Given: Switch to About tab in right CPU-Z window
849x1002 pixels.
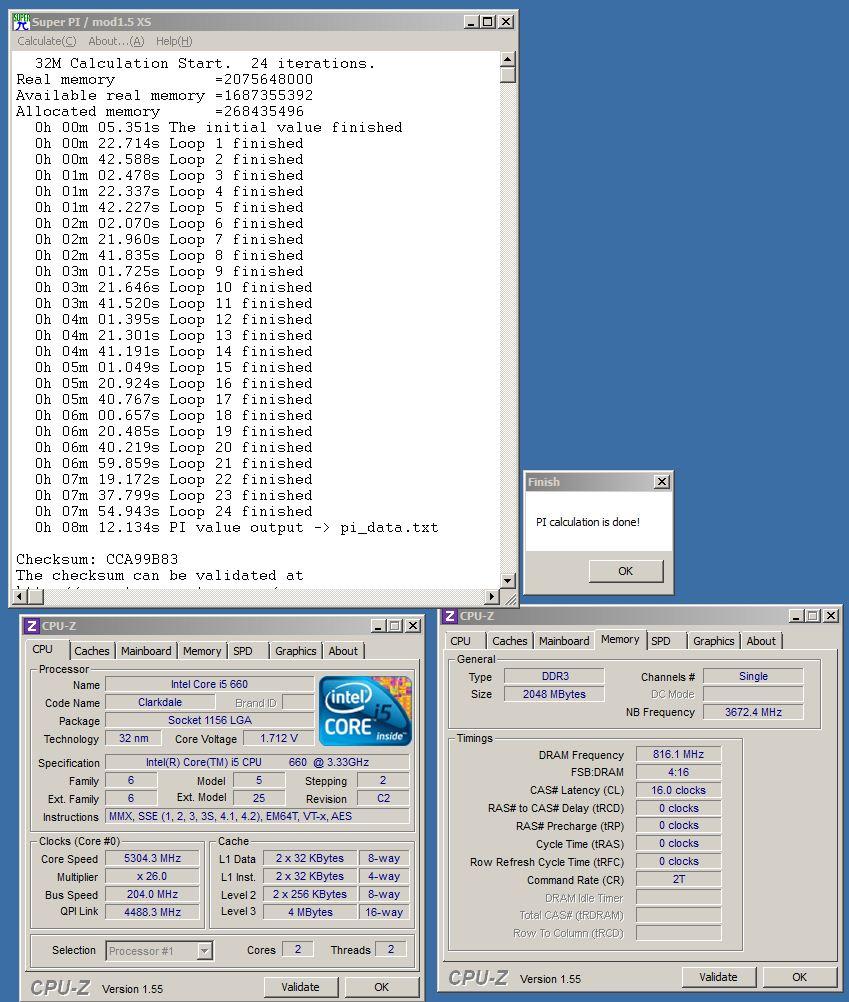Looking at the screenshot, I should pyautogui.click(x=761, y=641).
